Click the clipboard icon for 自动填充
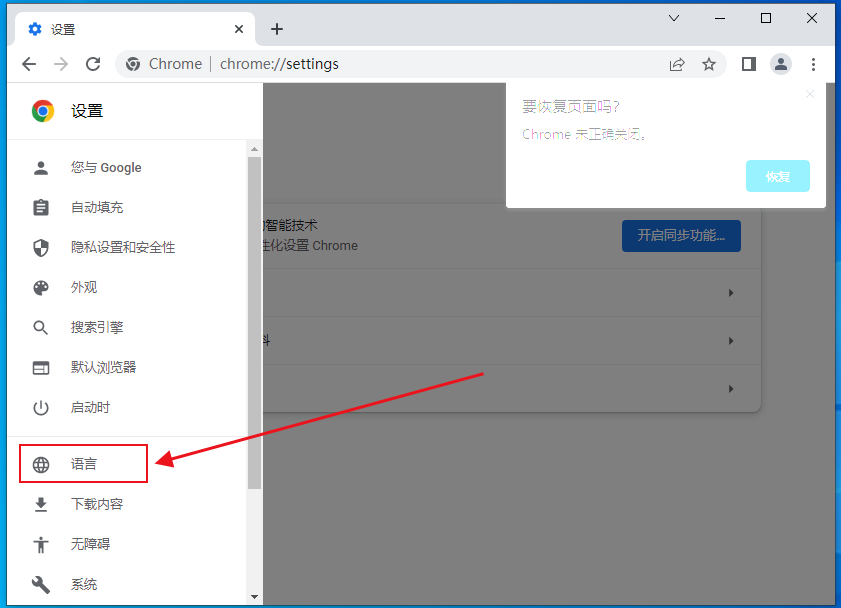841x608 pixels. (x=41, y=207)
